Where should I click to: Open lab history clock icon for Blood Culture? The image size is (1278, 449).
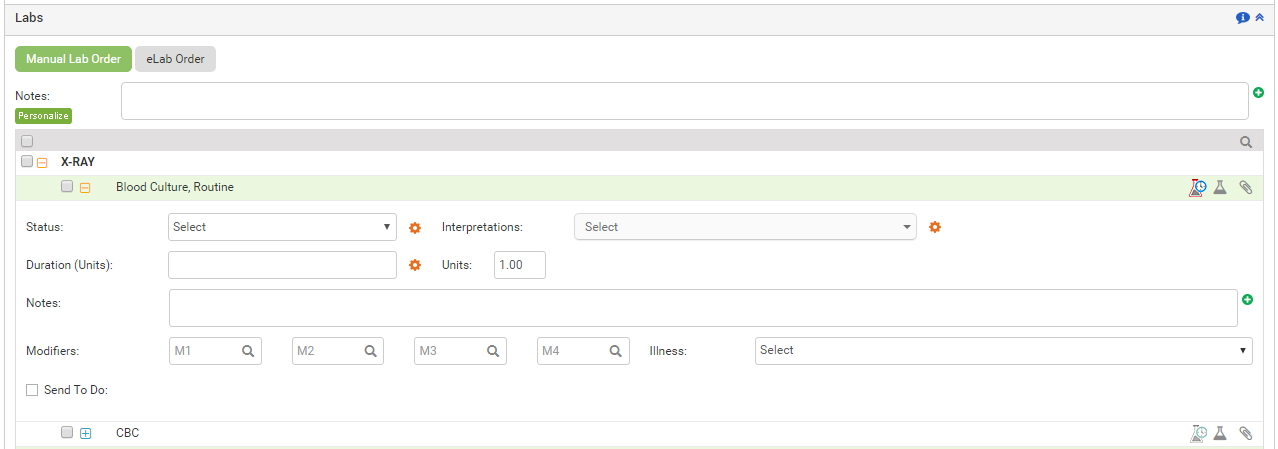(1197, 187)
